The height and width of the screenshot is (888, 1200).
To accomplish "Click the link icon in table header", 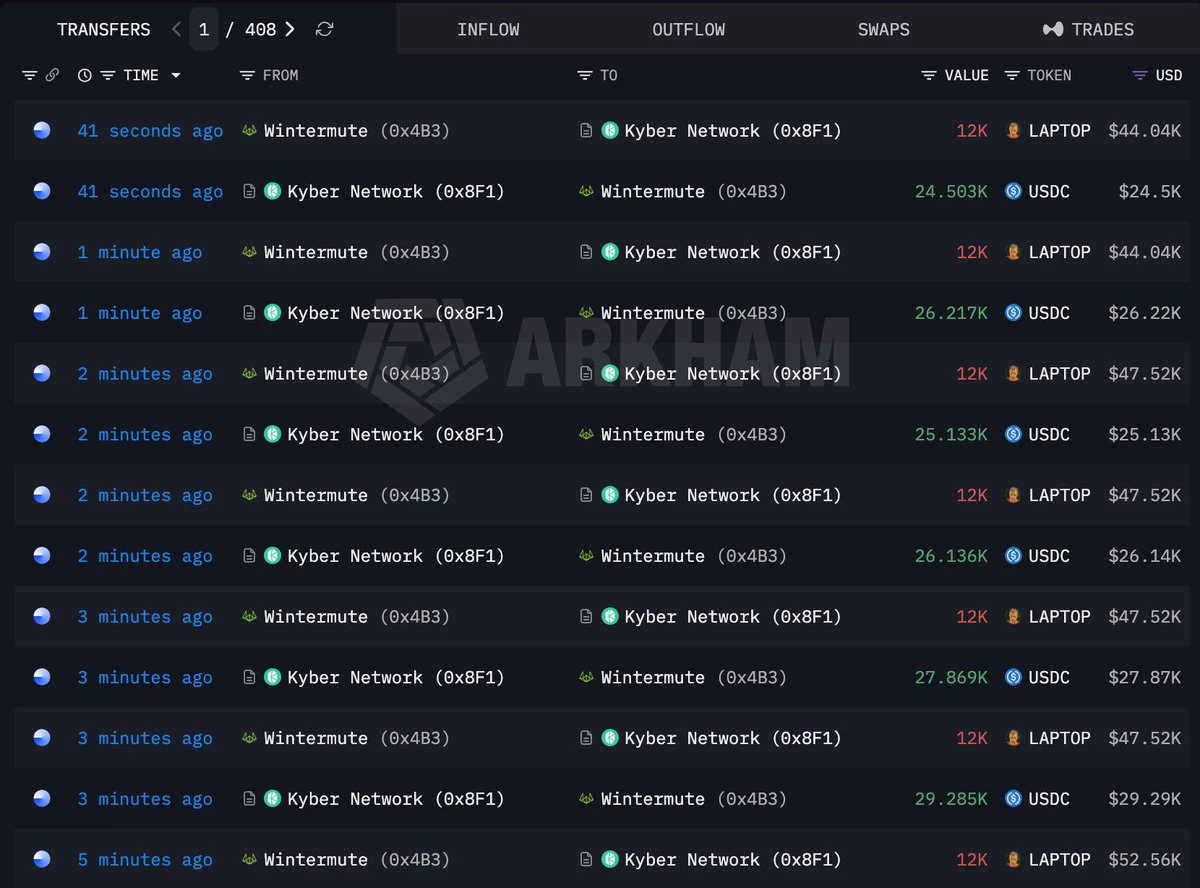I will pos(52,75).
